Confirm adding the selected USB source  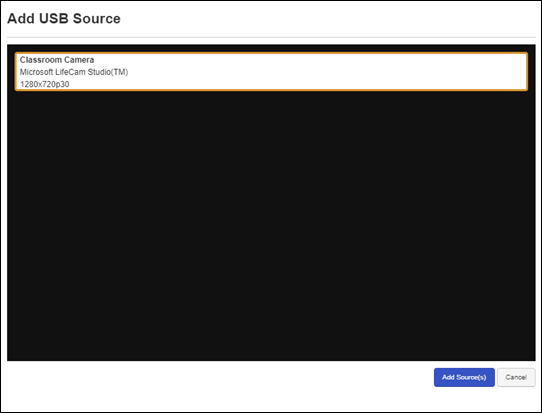pos(464,377)
